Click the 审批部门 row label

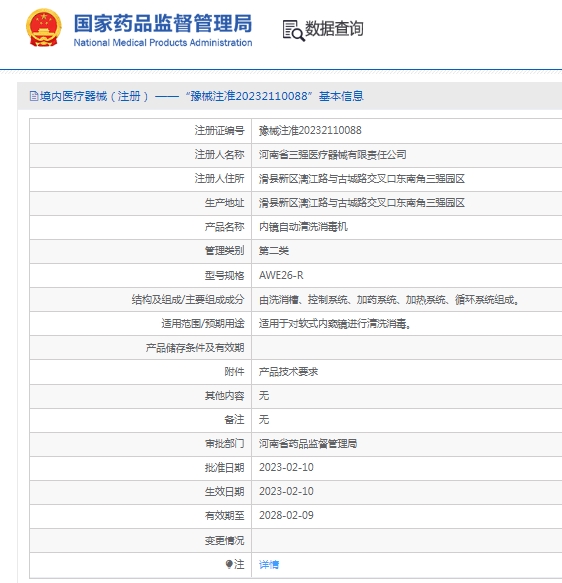224,443
